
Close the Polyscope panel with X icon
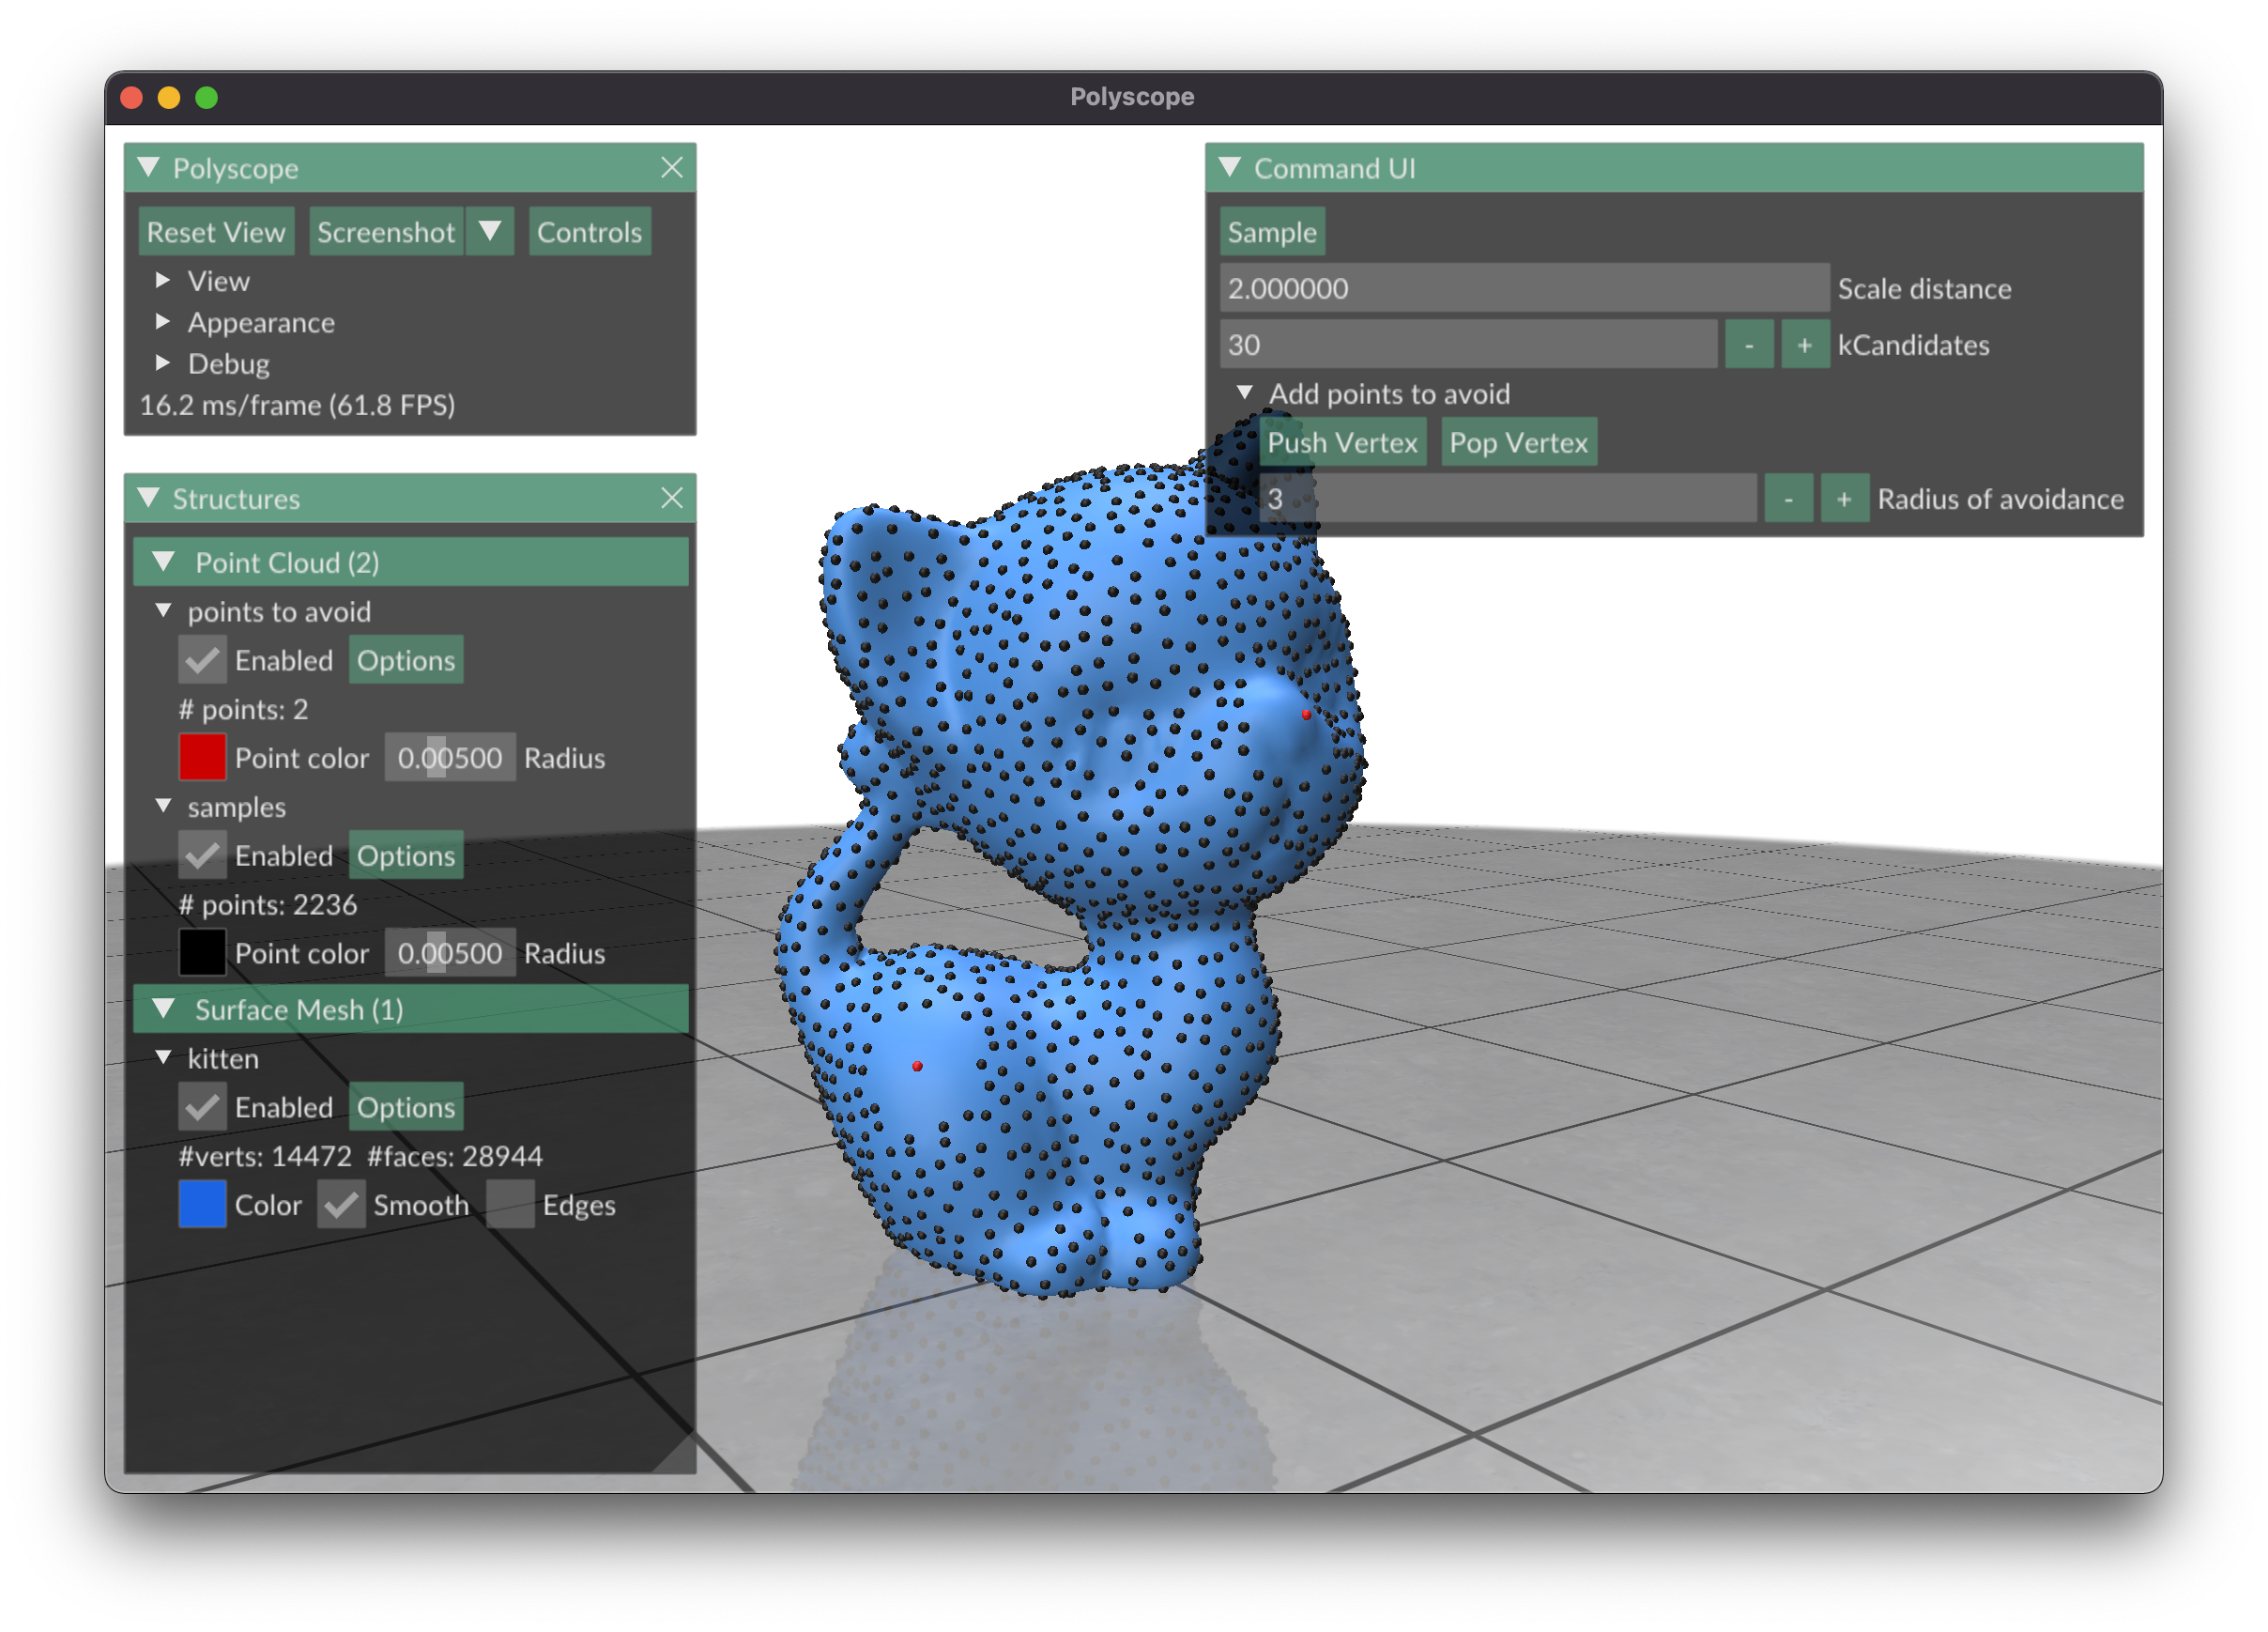pyautogui.click(x=671, y=168)
